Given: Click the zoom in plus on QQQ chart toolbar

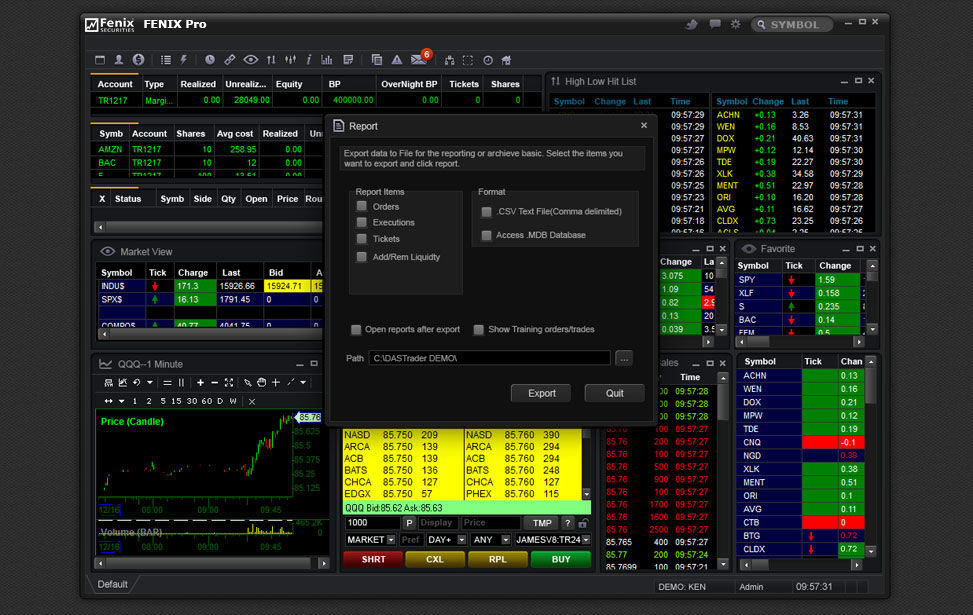Looking at the screenshot, I should pyautogui.click(x=200, y=383).
